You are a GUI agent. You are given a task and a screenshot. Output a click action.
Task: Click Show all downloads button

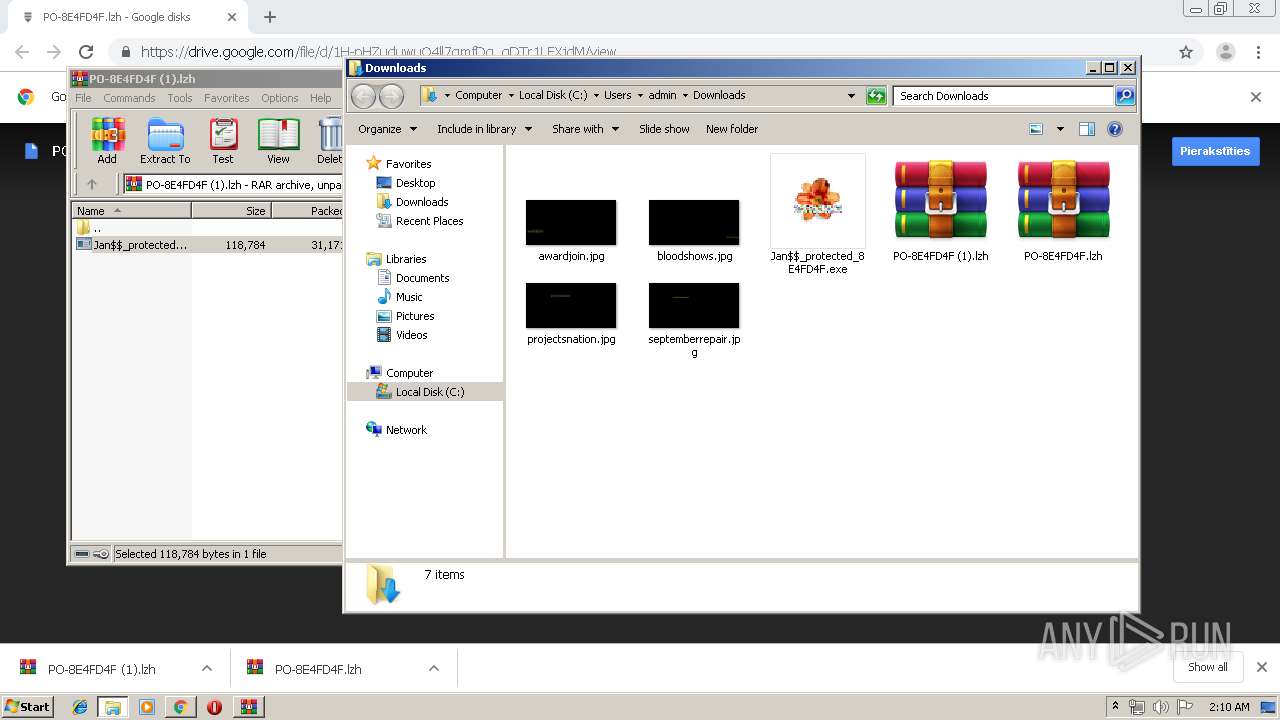[1207, 667]
